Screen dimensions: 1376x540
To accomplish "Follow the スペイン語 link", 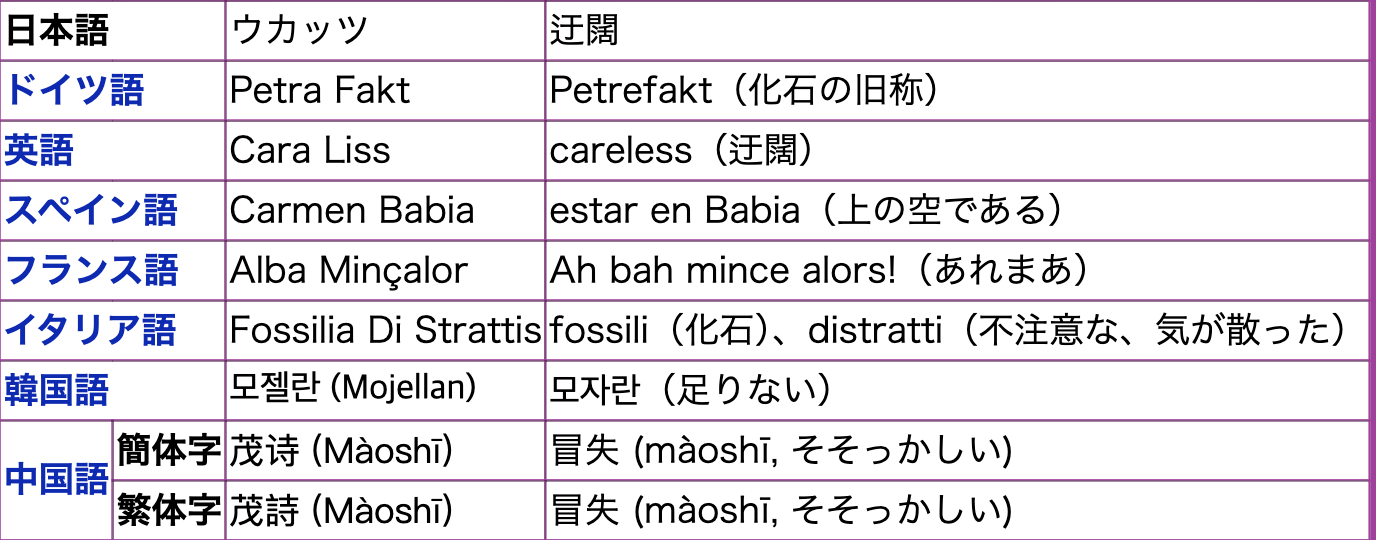I will coord(91,211).
